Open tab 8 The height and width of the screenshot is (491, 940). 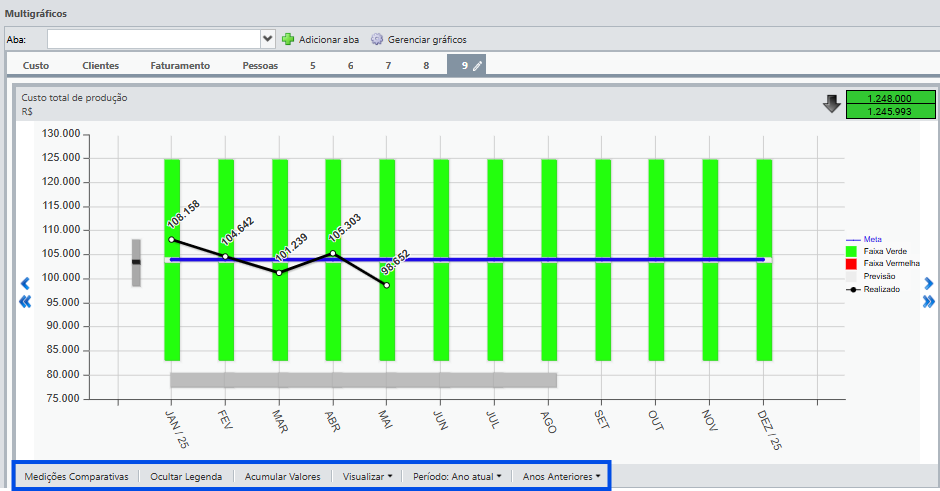426,65
